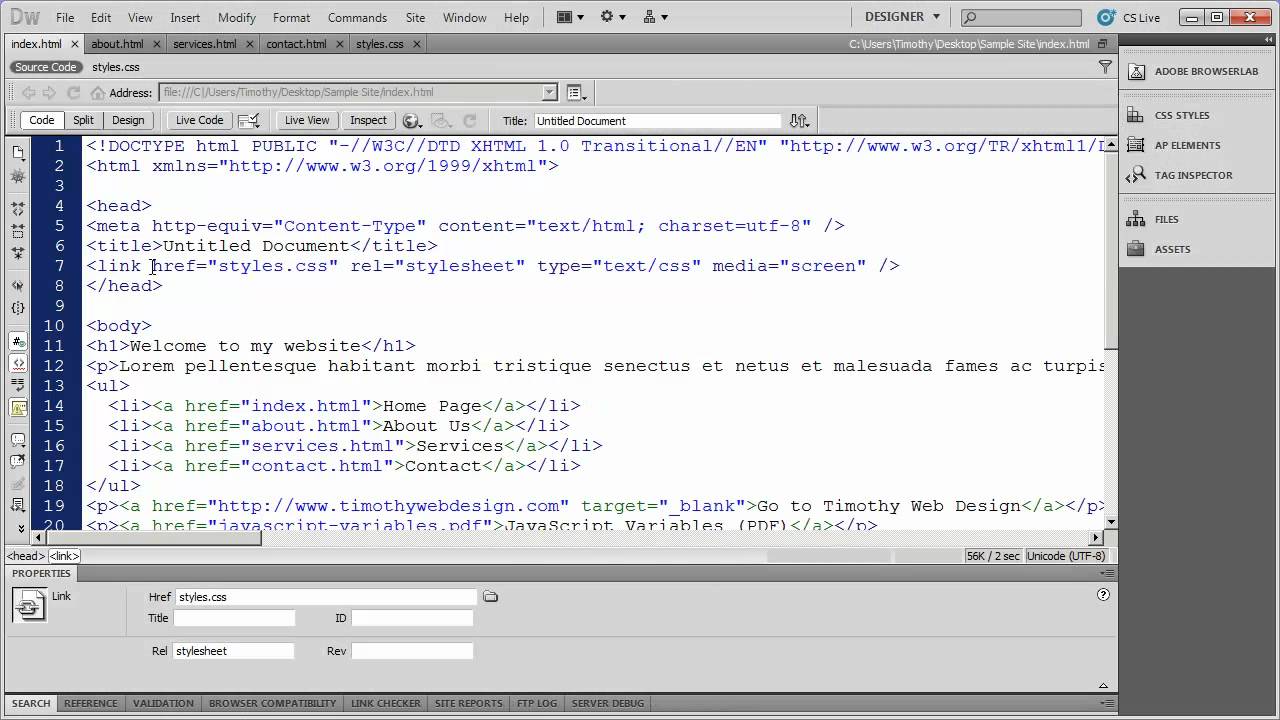Switch to contact.html document tab

(x=296, y=44)
